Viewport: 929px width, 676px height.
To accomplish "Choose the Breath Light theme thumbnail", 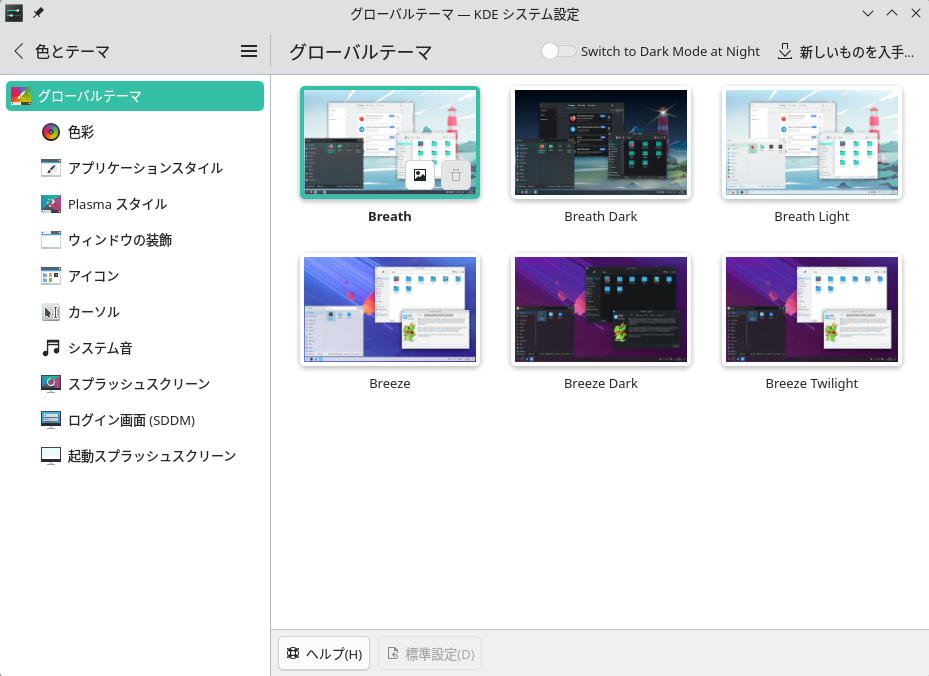I will pos(811,142).
